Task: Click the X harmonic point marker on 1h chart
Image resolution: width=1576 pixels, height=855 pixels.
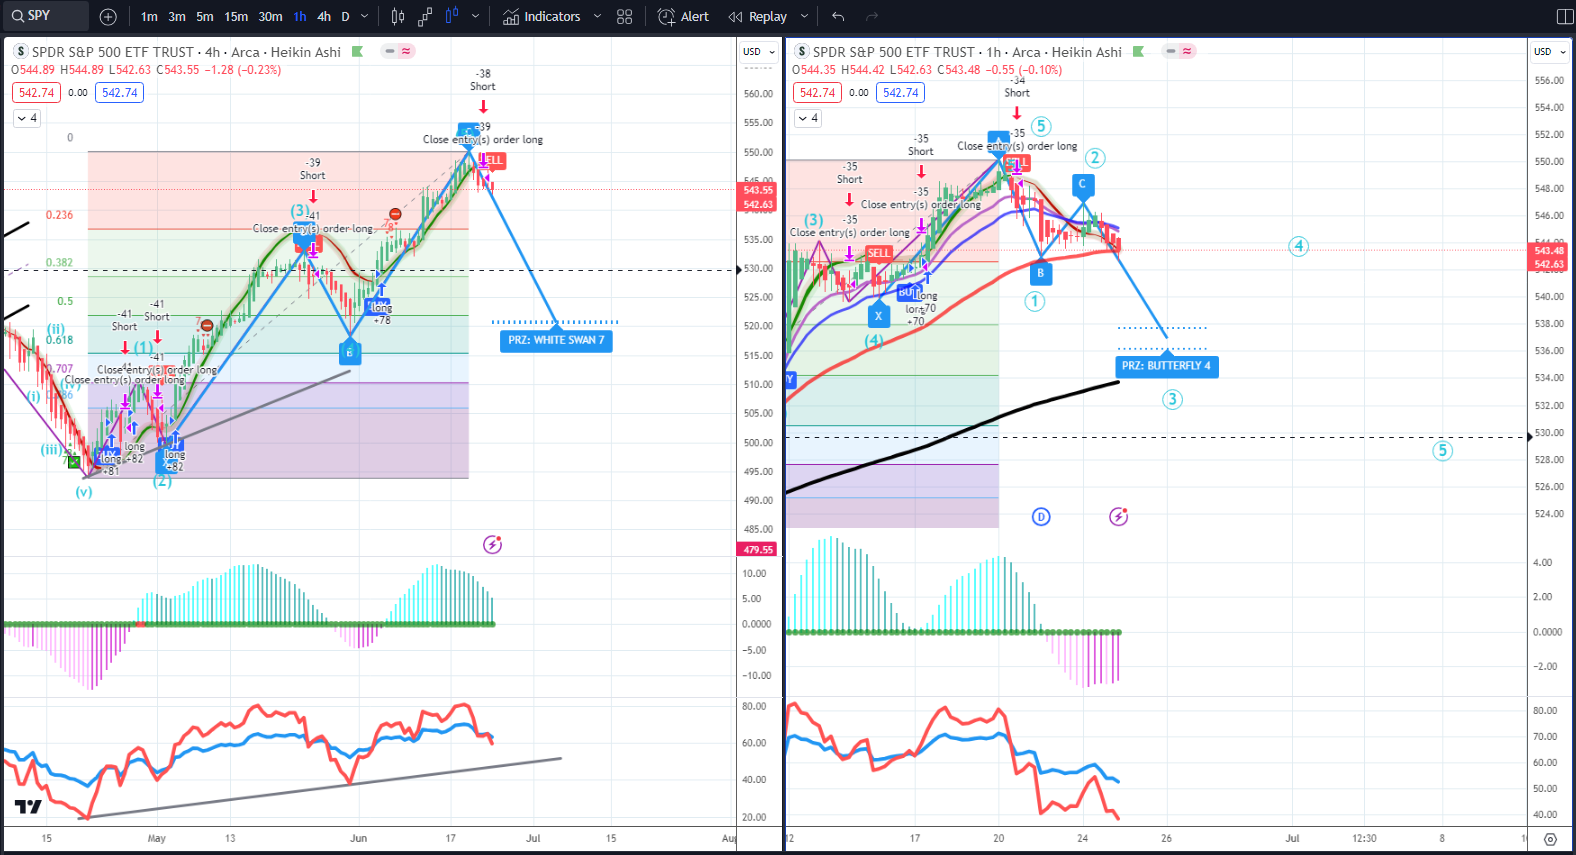Action: [878, 316]
